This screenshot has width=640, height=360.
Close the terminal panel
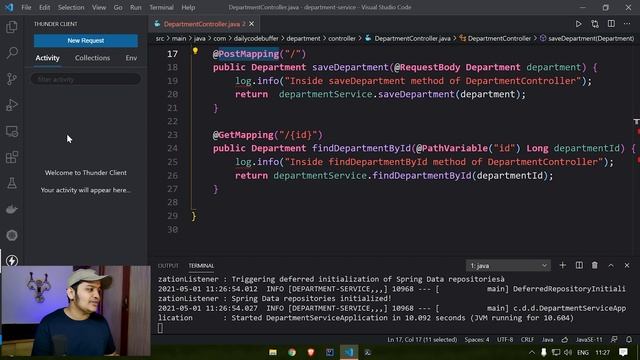point(627,265)
